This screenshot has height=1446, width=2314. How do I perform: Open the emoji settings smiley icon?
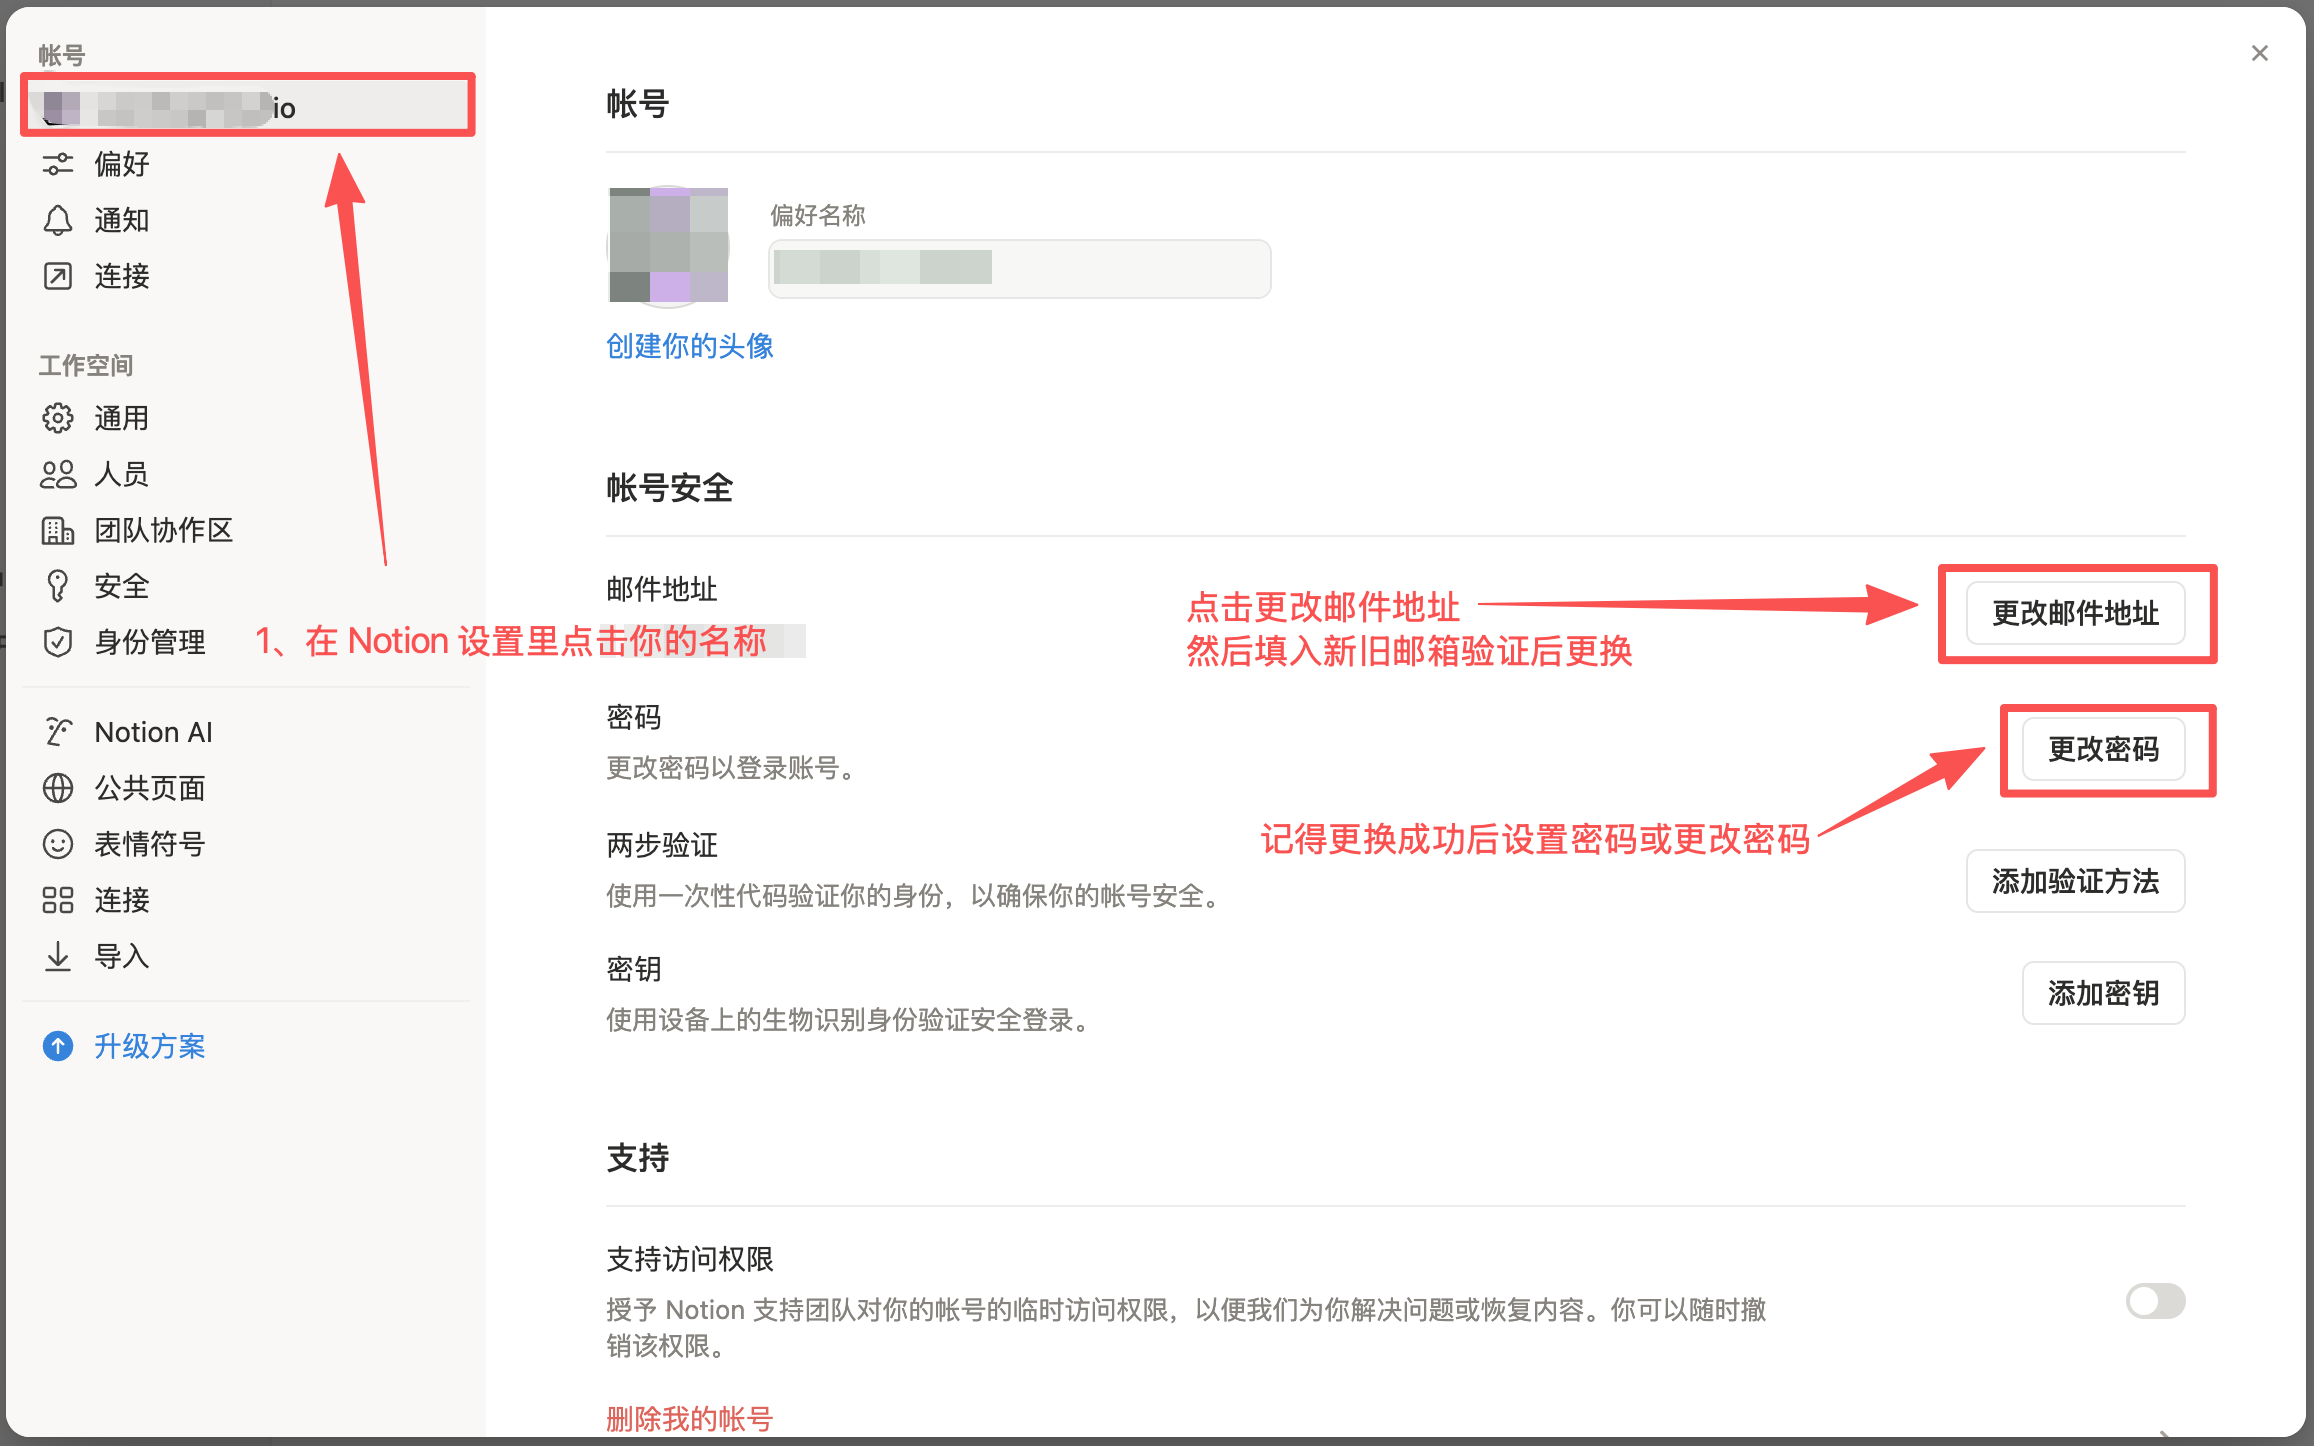[58, 844]
